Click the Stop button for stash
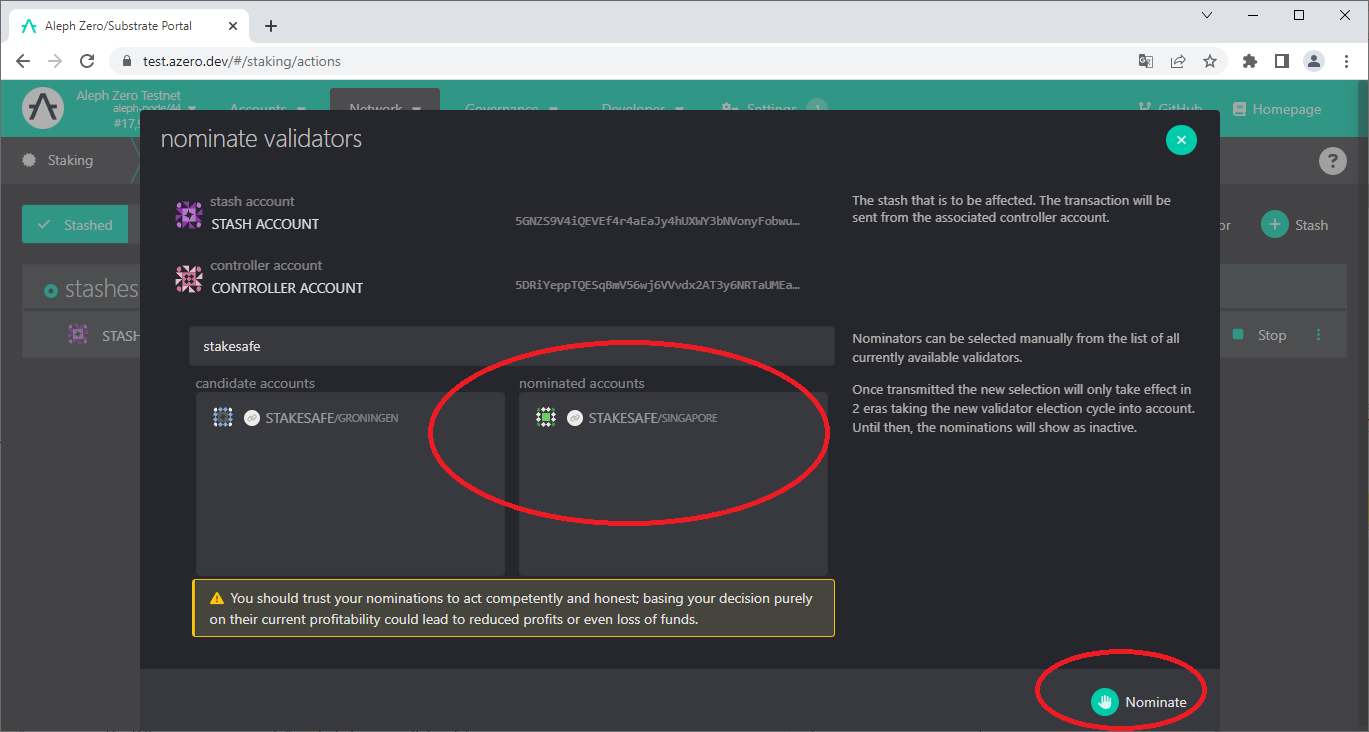Image resolution: width=1369 pixels, height=732 pixels. [x=1260, y=335]
